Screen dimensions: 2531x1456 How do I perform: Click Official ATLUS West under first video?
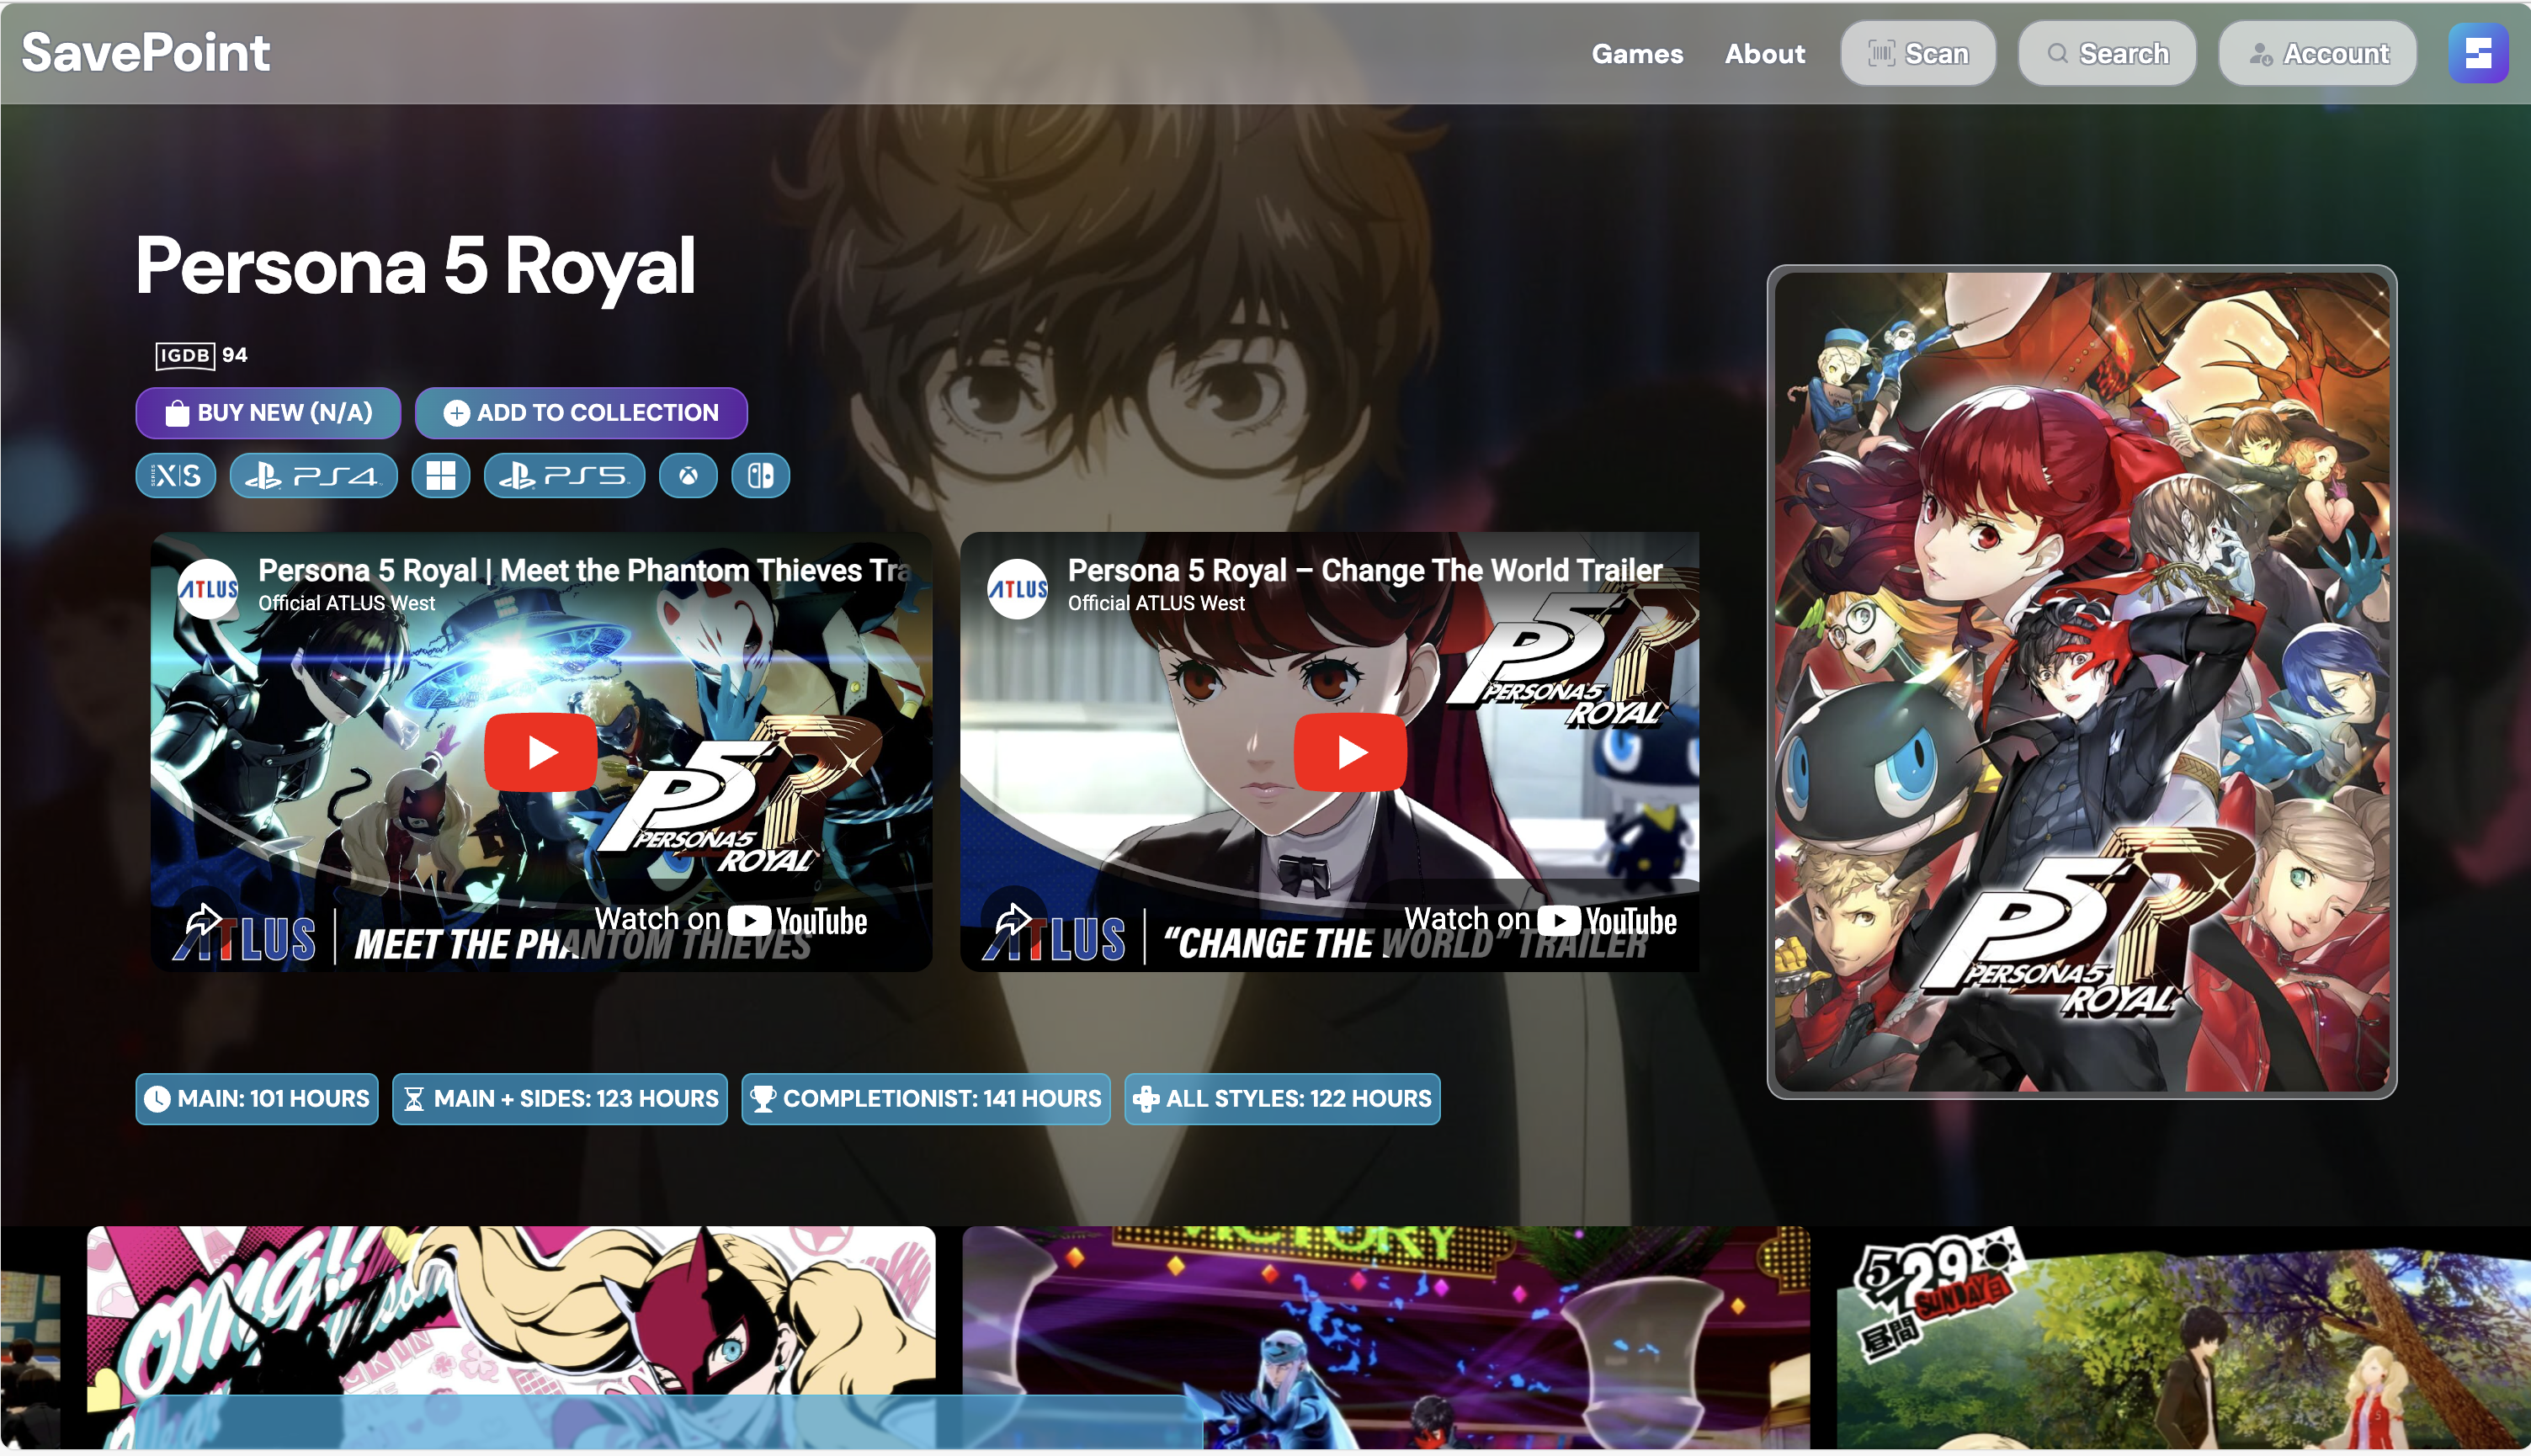pyautogui.click(x=347, y=604)
